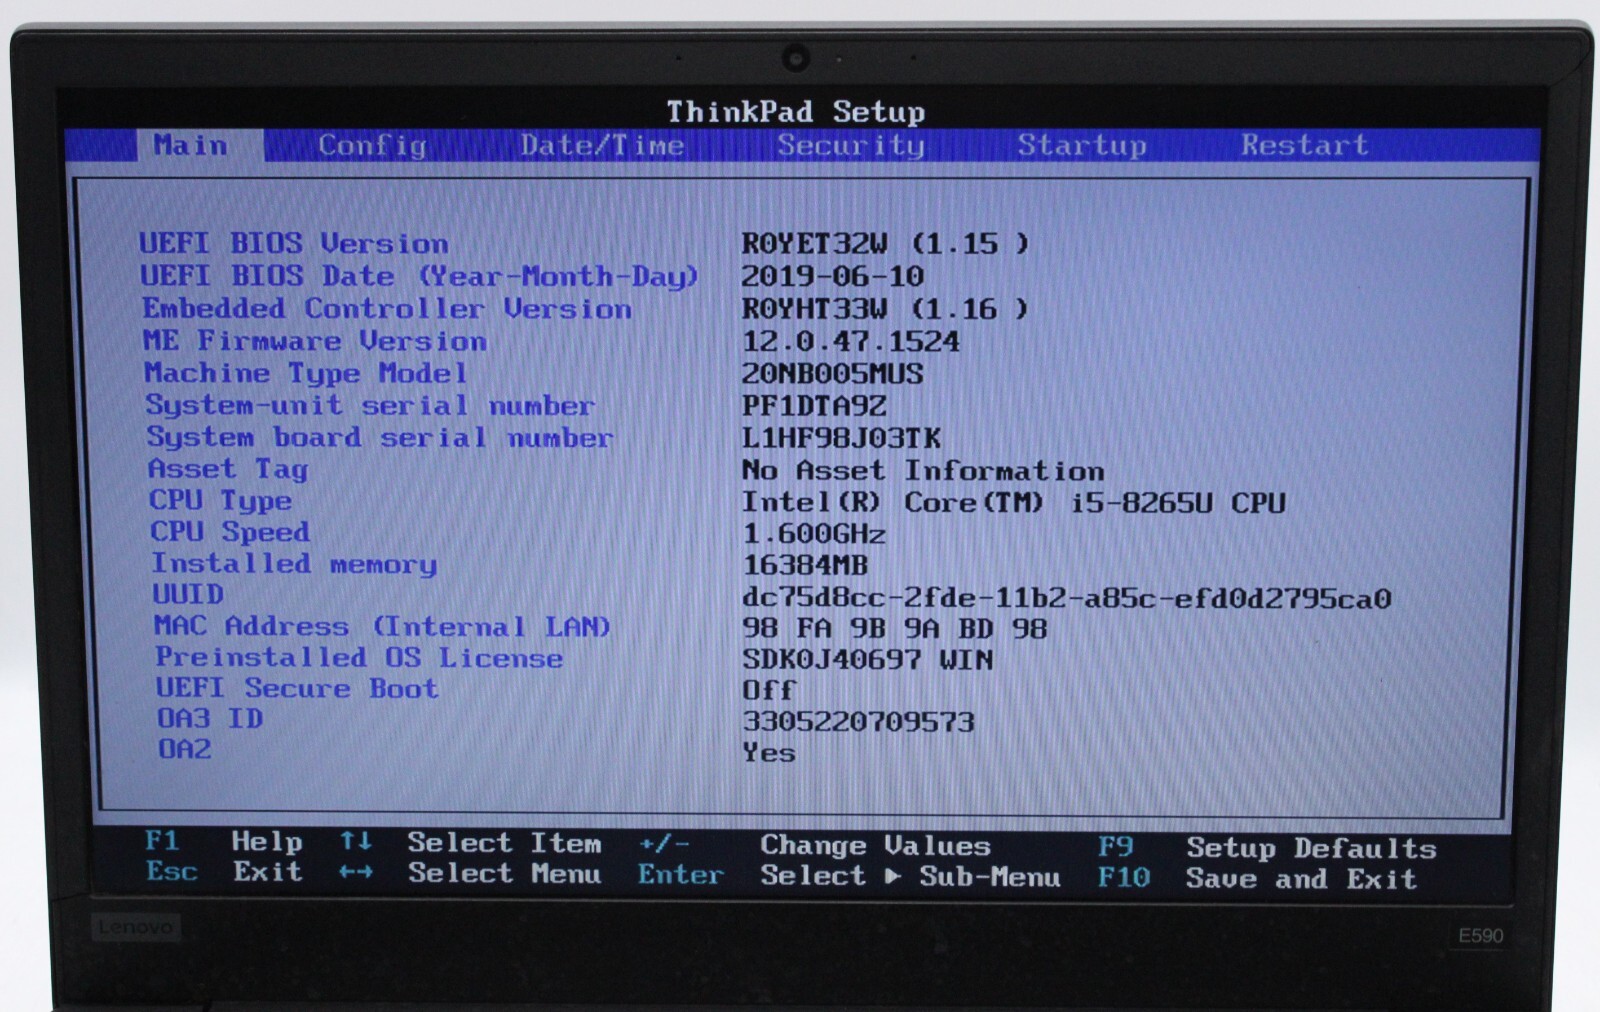Click the UEFI BIOS Version label

294,243
